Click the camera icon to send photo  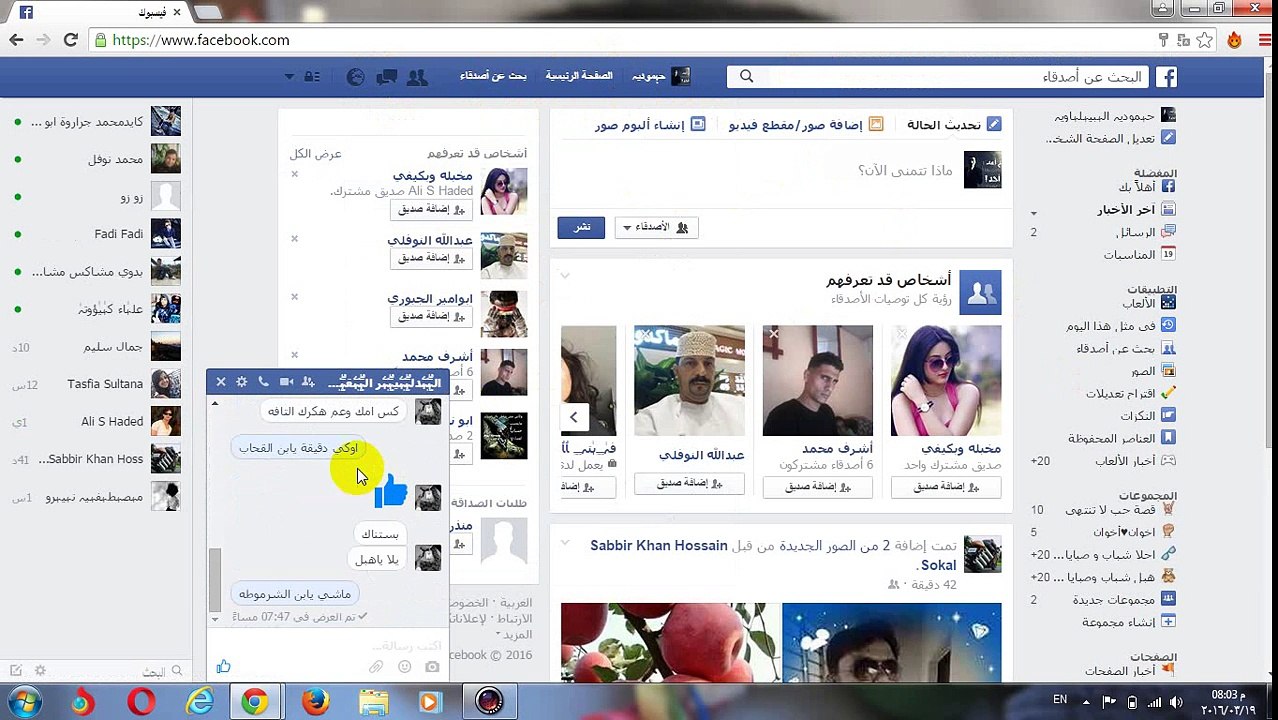(x=432, y=667)
